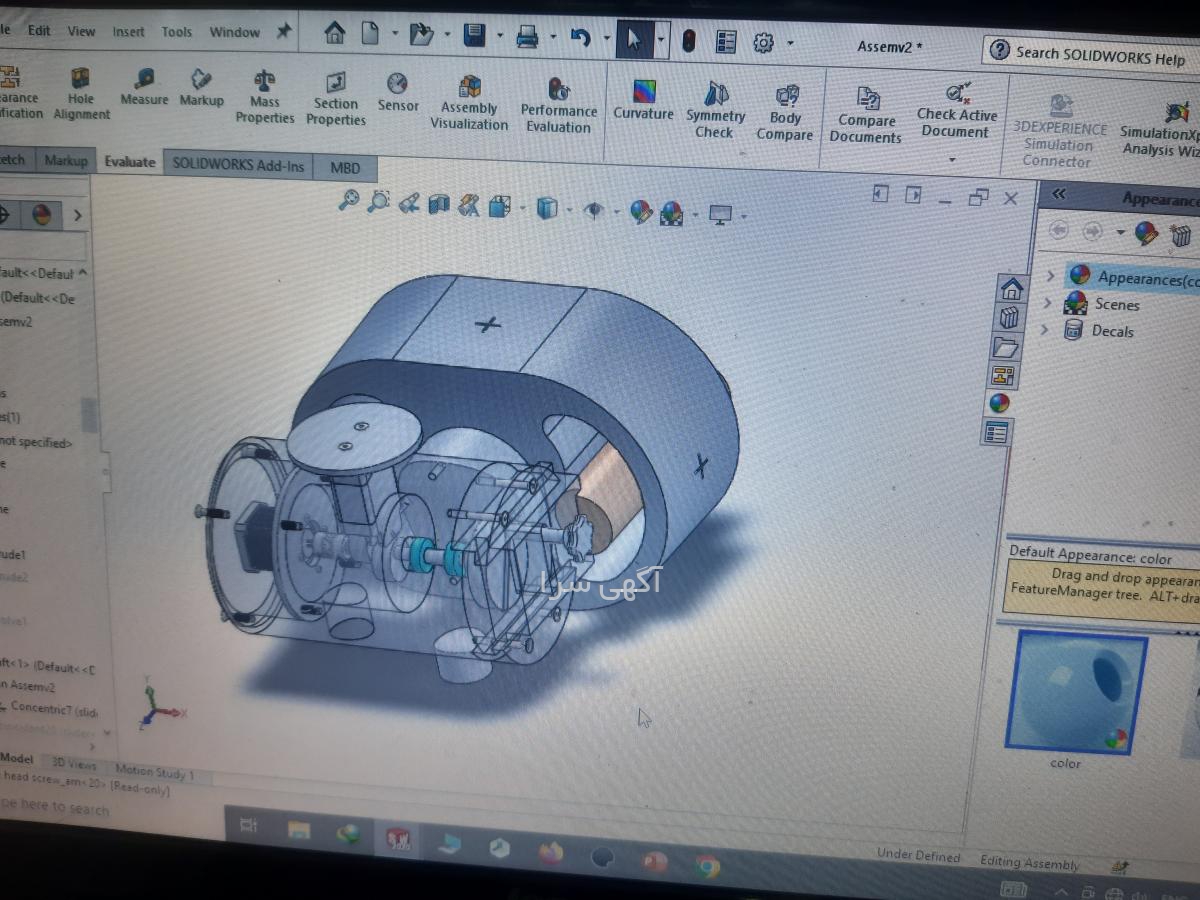Image resolution: width=1200 pixels, height=900 pixels.
Task: Click the Sensor tool
Action: (398, 91)
